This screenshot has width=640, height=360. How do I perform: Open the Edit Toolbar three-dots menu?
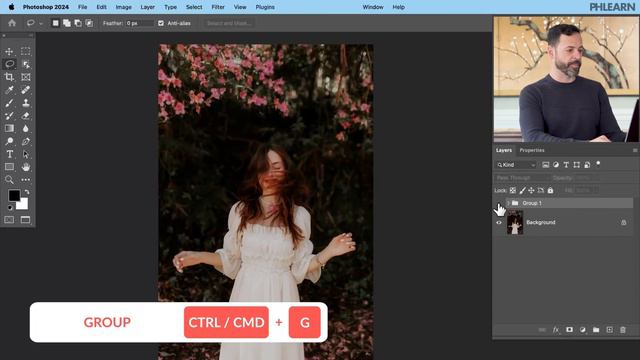[x=25, y=180]
